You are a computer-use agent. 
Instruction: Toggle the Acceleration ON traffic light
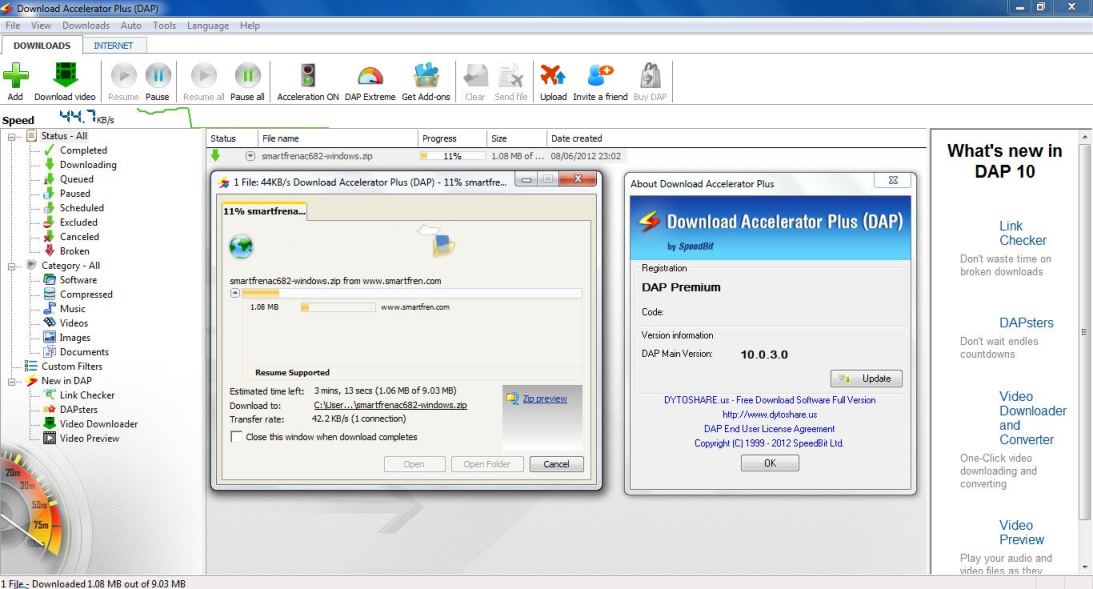(x=307, y=76)
